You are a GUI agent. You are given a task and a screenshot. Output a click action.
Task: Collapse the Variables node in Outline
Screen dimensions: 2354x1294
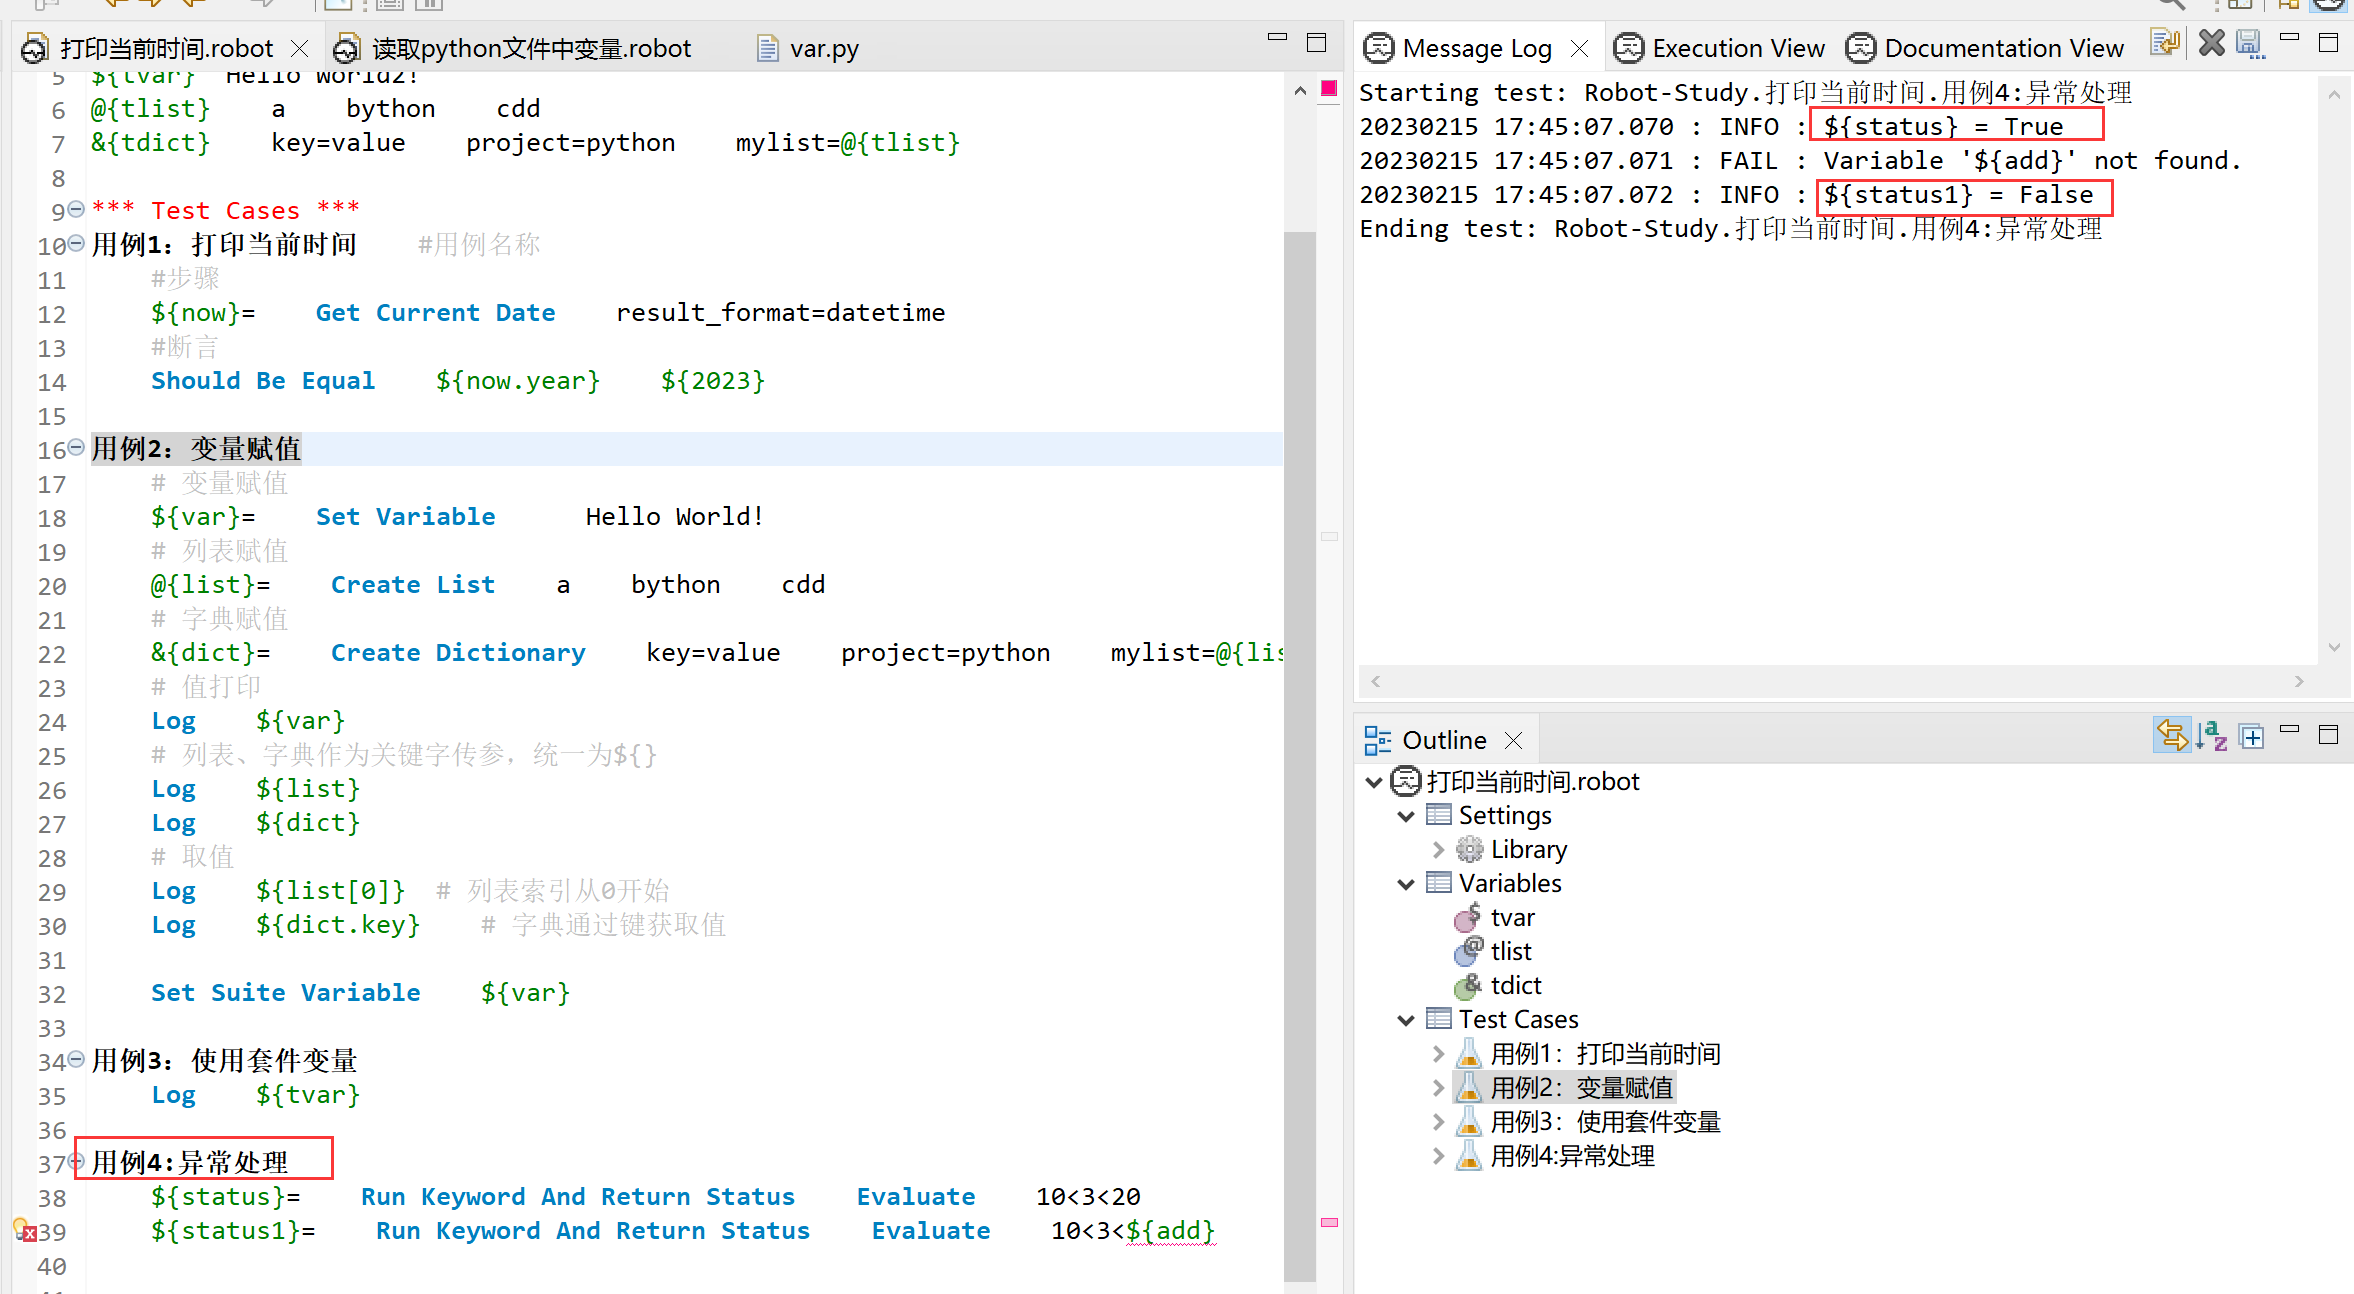coord(1406,884)
